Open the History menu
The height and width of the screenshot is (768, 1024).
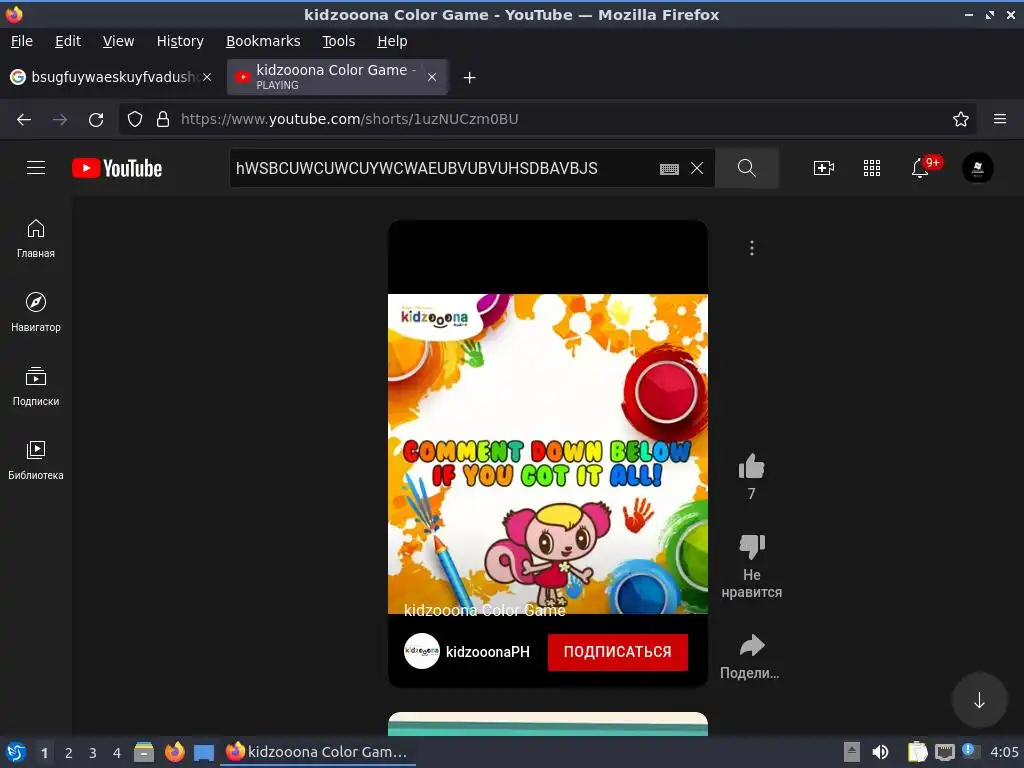[180, 41]
